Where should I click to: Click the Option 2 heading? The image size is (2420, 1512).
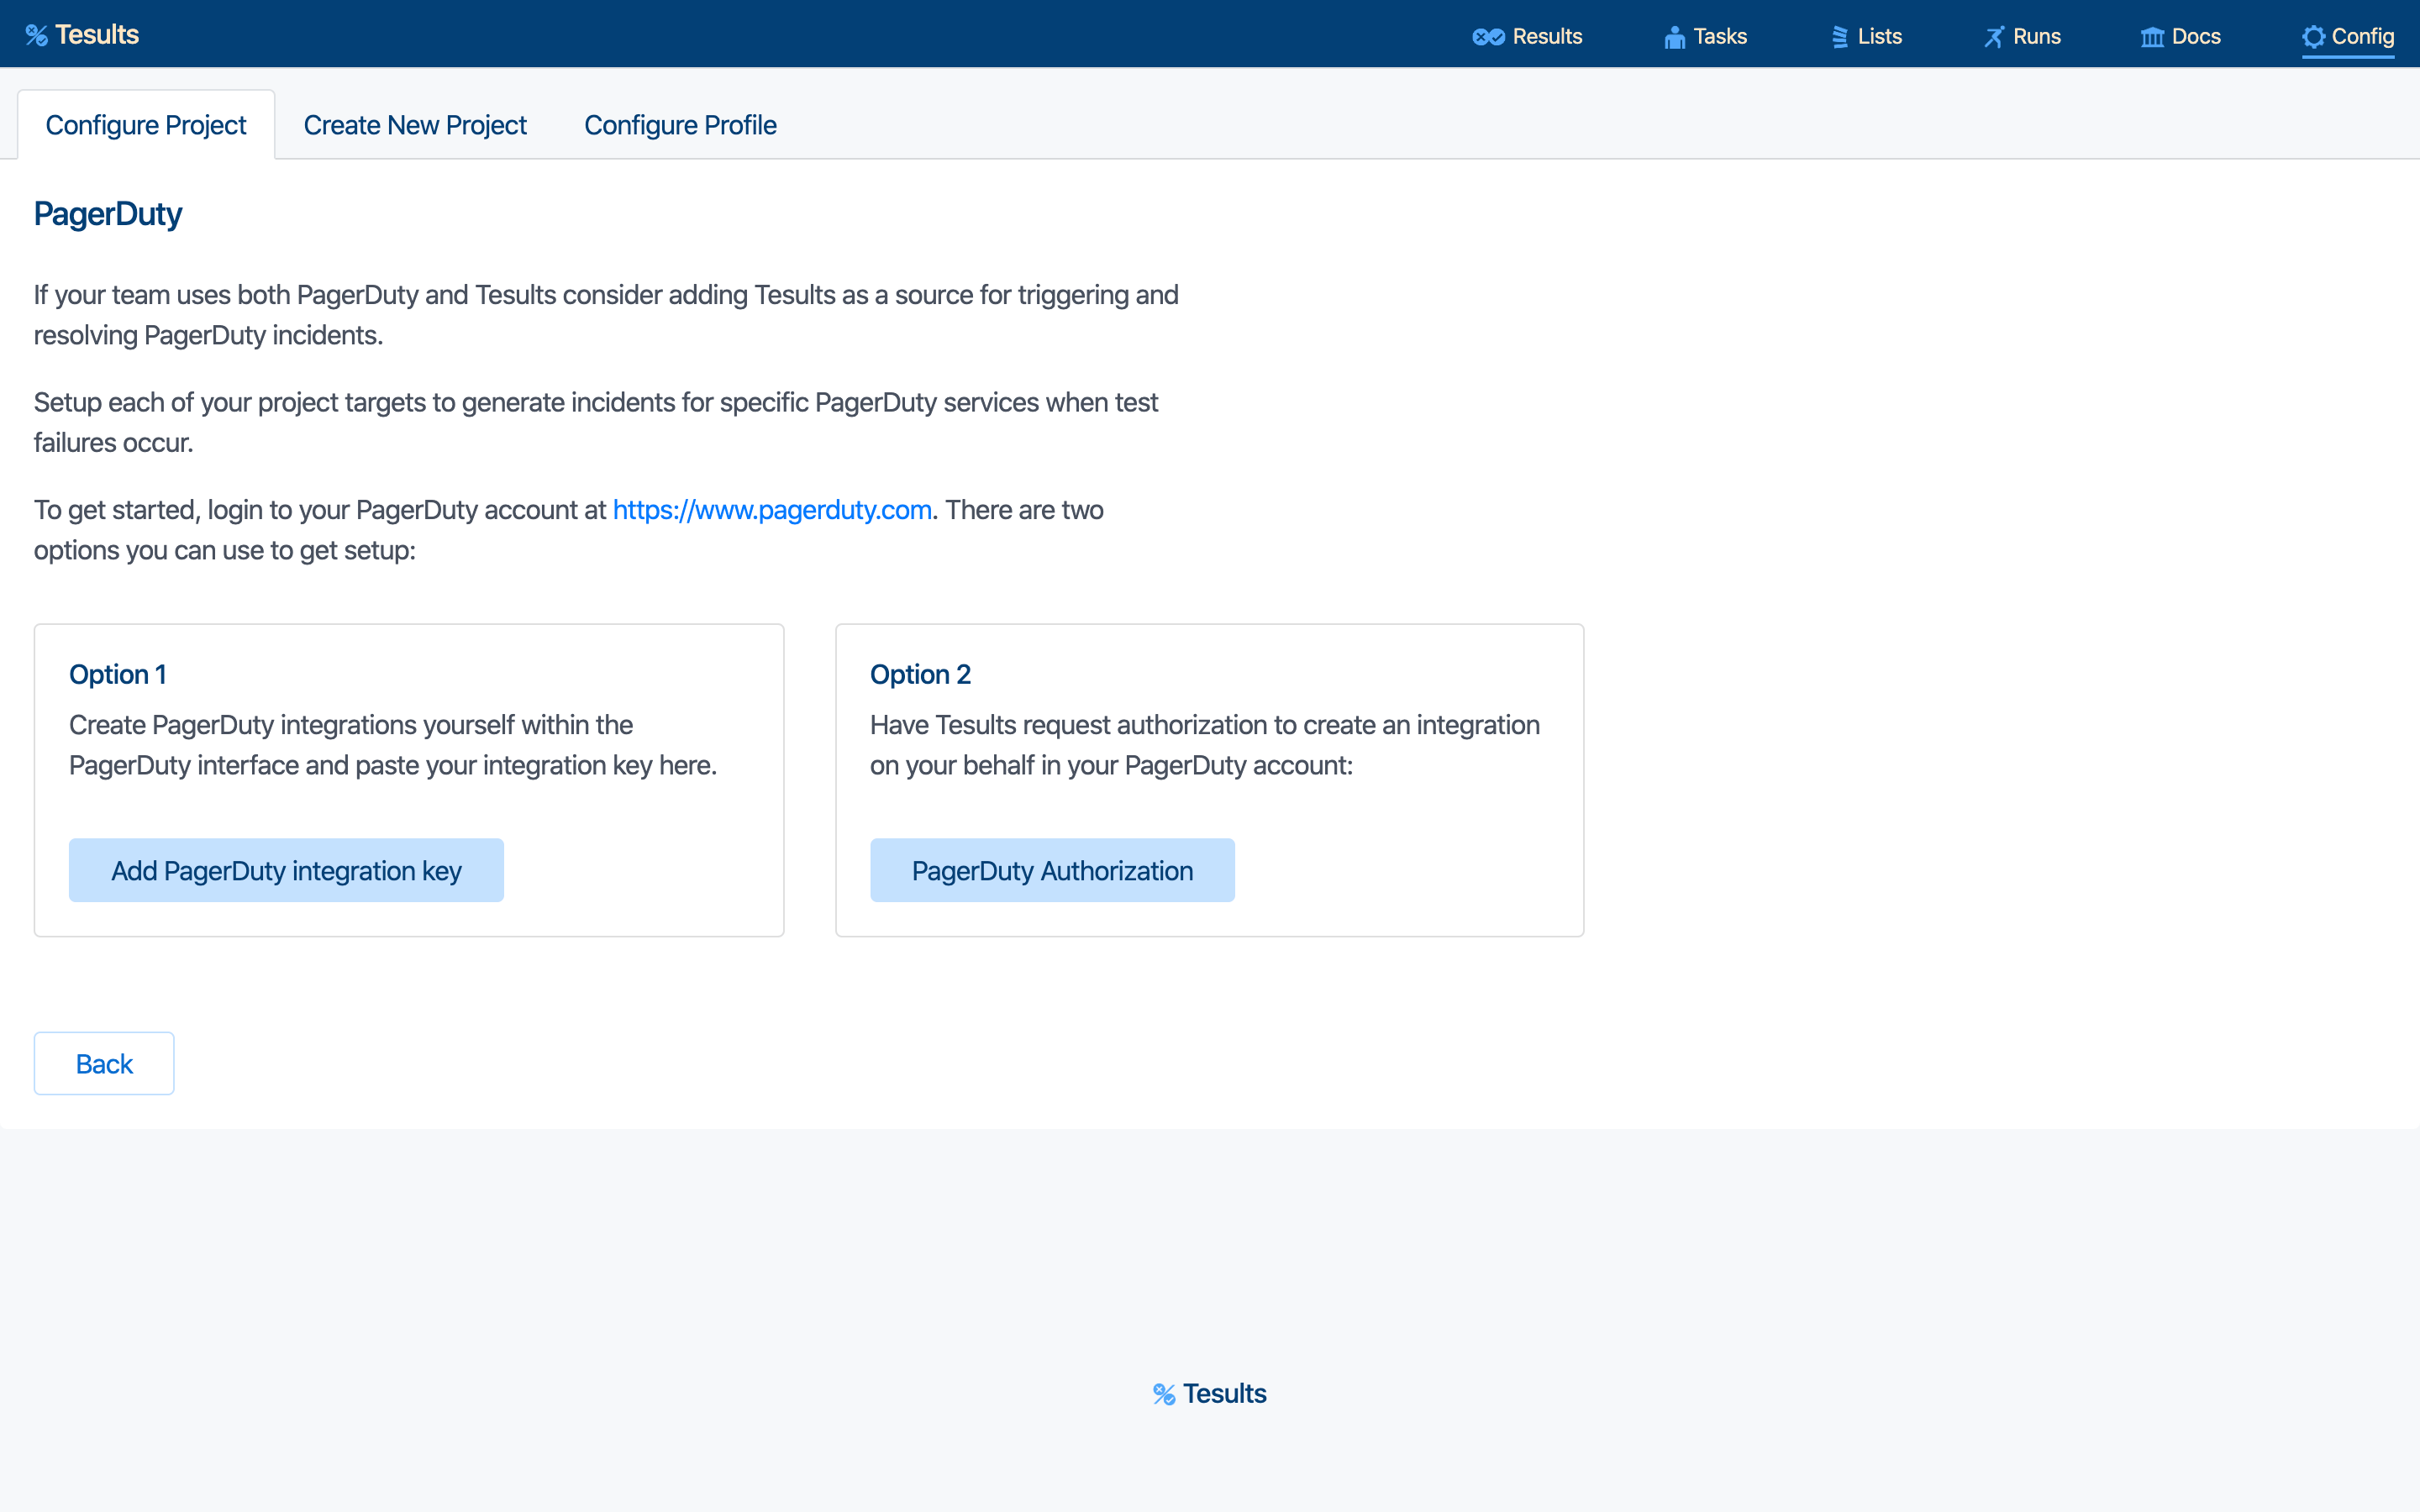920,674
